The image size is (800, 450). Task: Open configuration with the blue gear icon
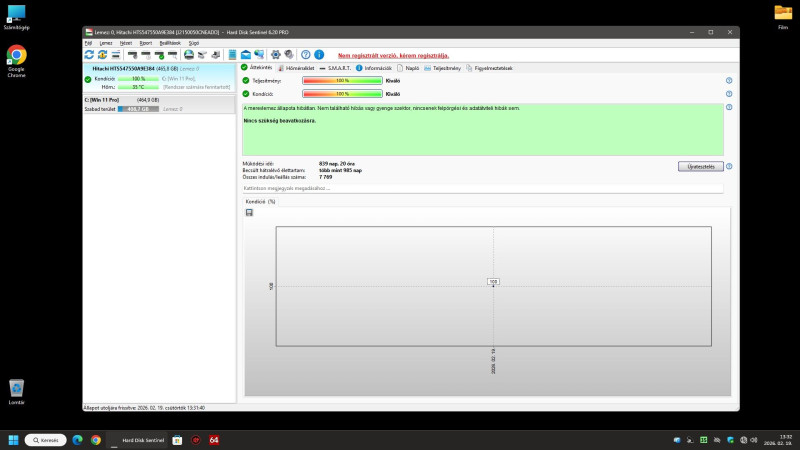(x=276, y=55)
